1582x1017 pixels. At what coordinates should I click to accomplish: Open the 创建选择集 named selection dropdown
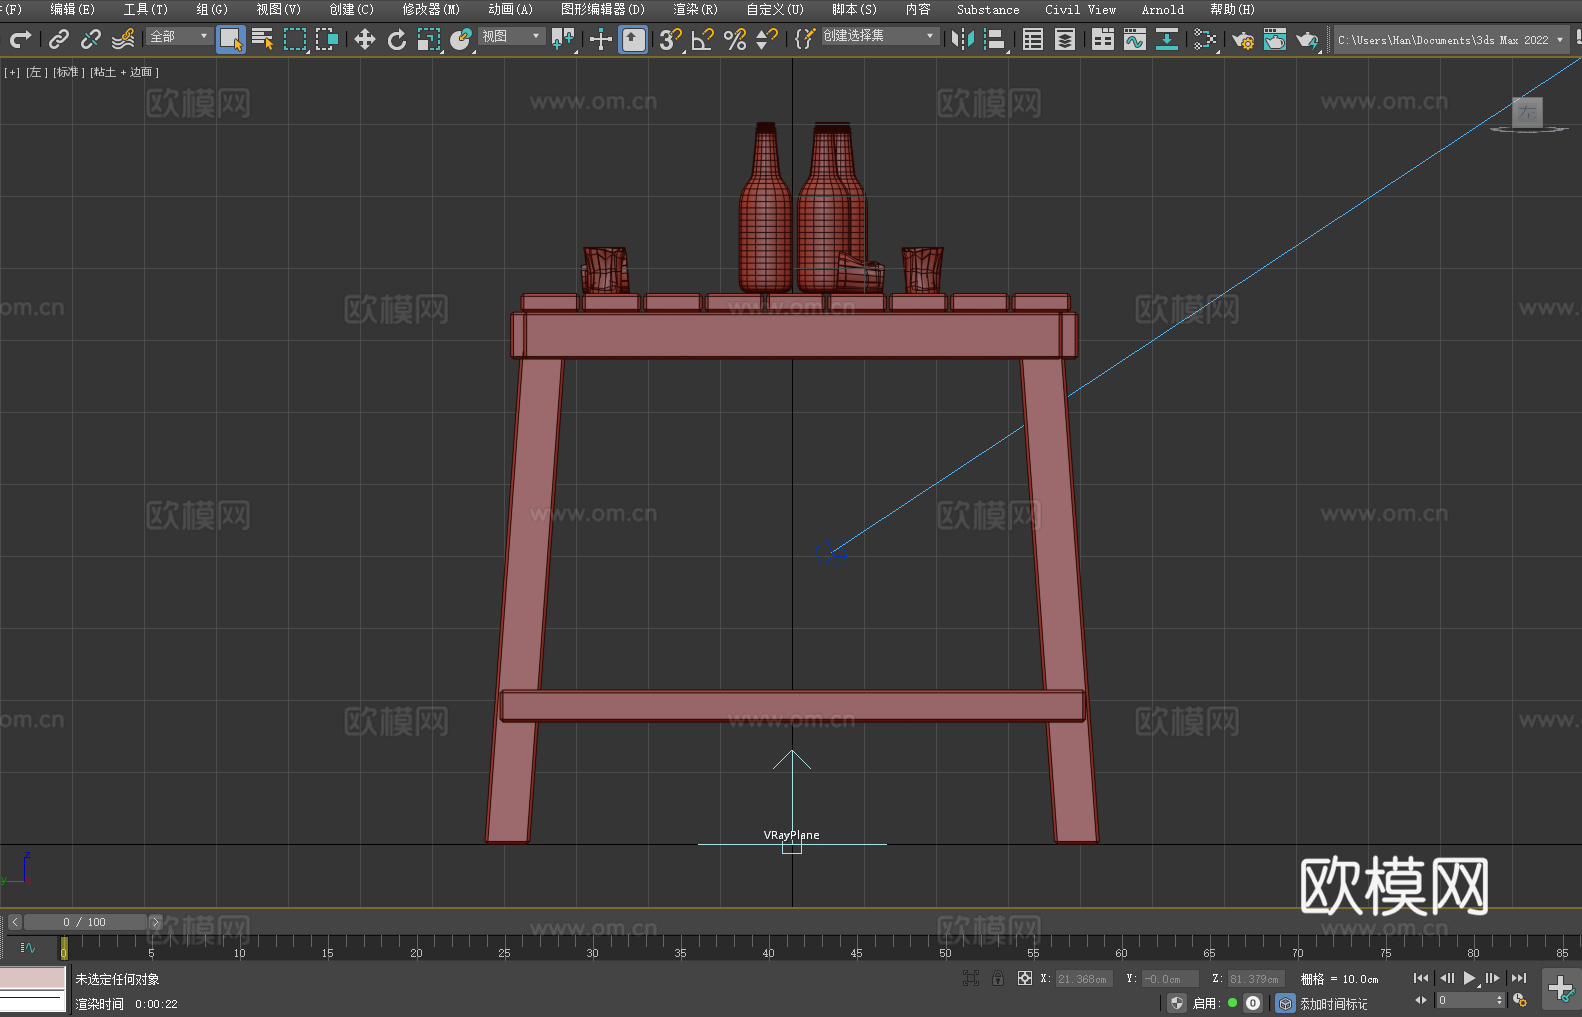pyautogui.click(x=879, y=36)
